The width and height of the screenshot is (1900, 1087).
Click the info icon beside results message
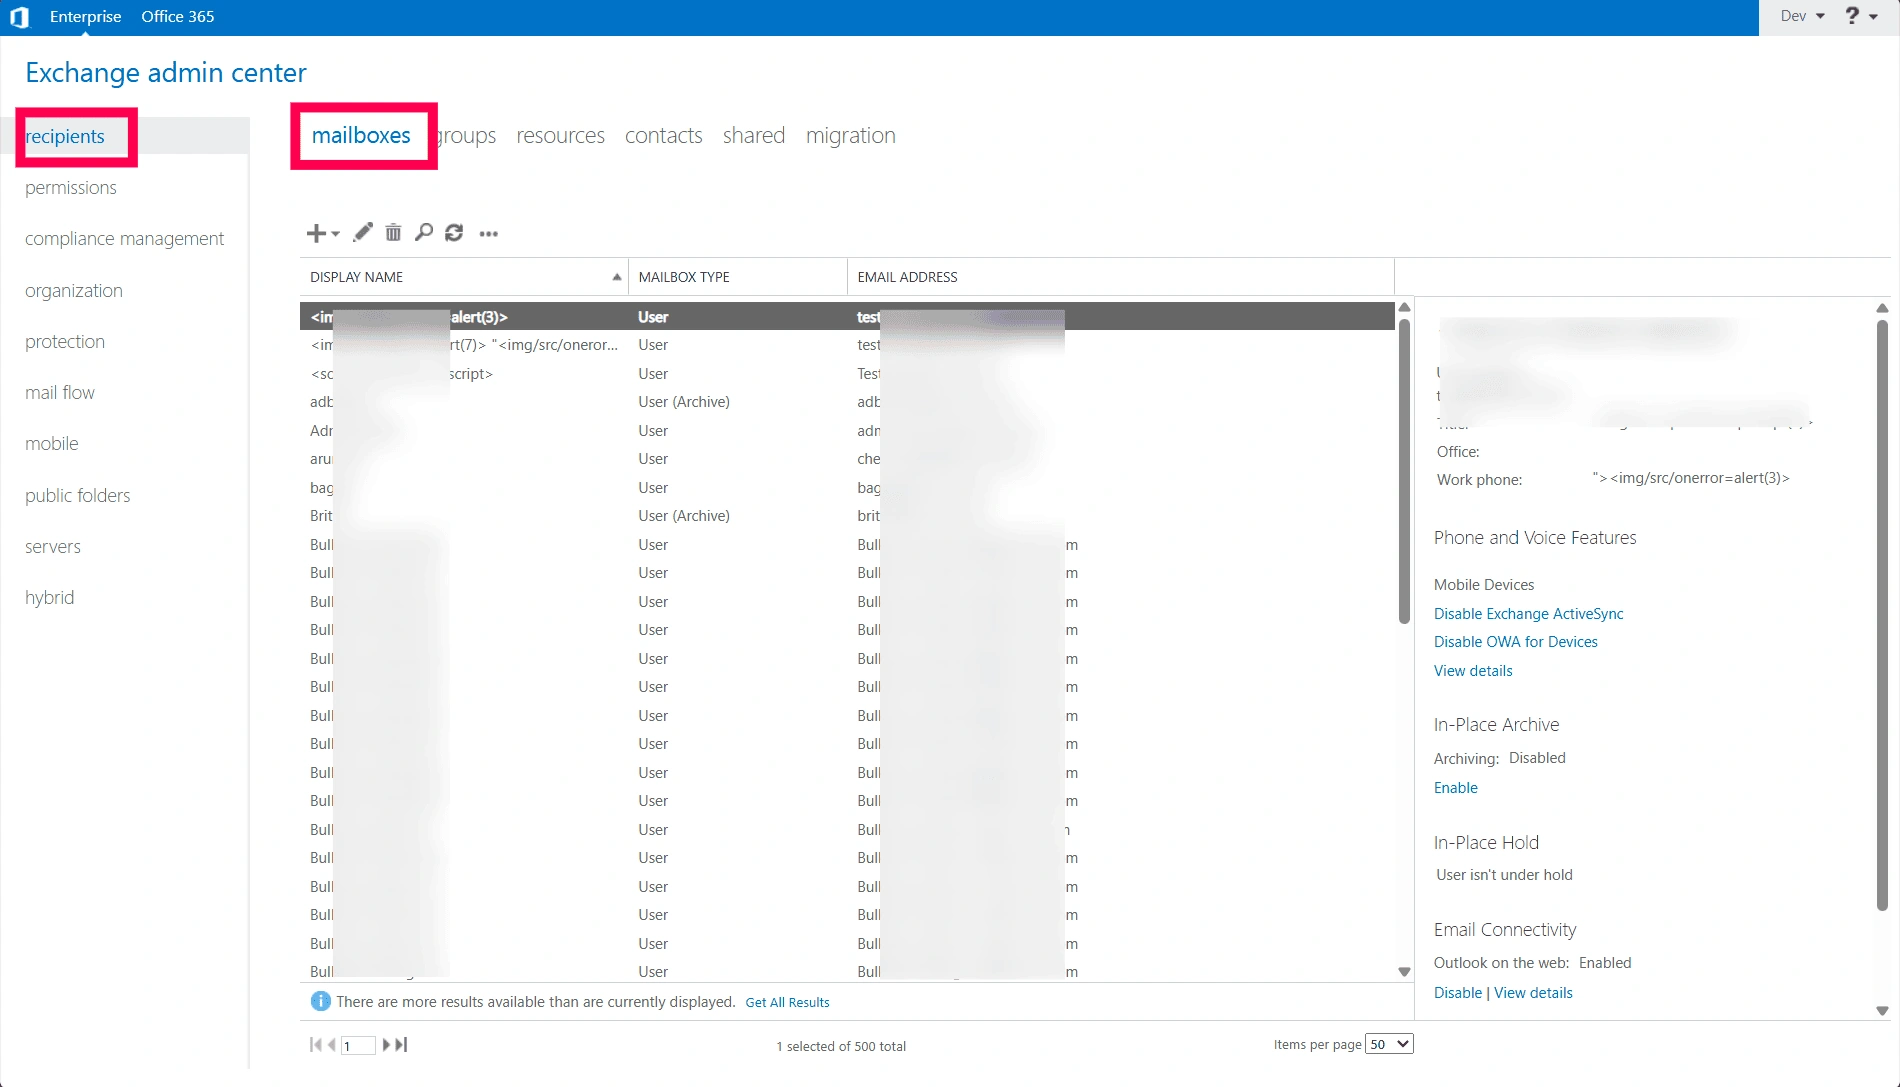tap(321, 1001)
